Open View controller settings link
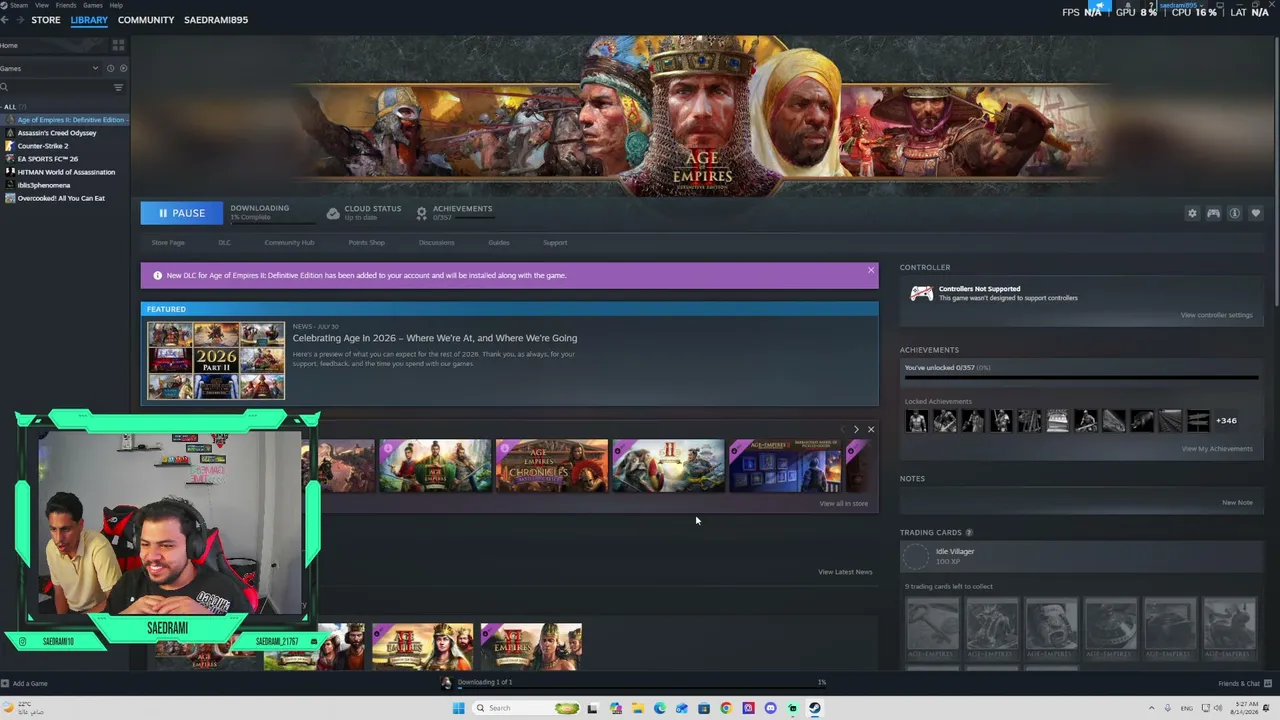Screen dimensions: 1280x720 [x=1216, y=315]
